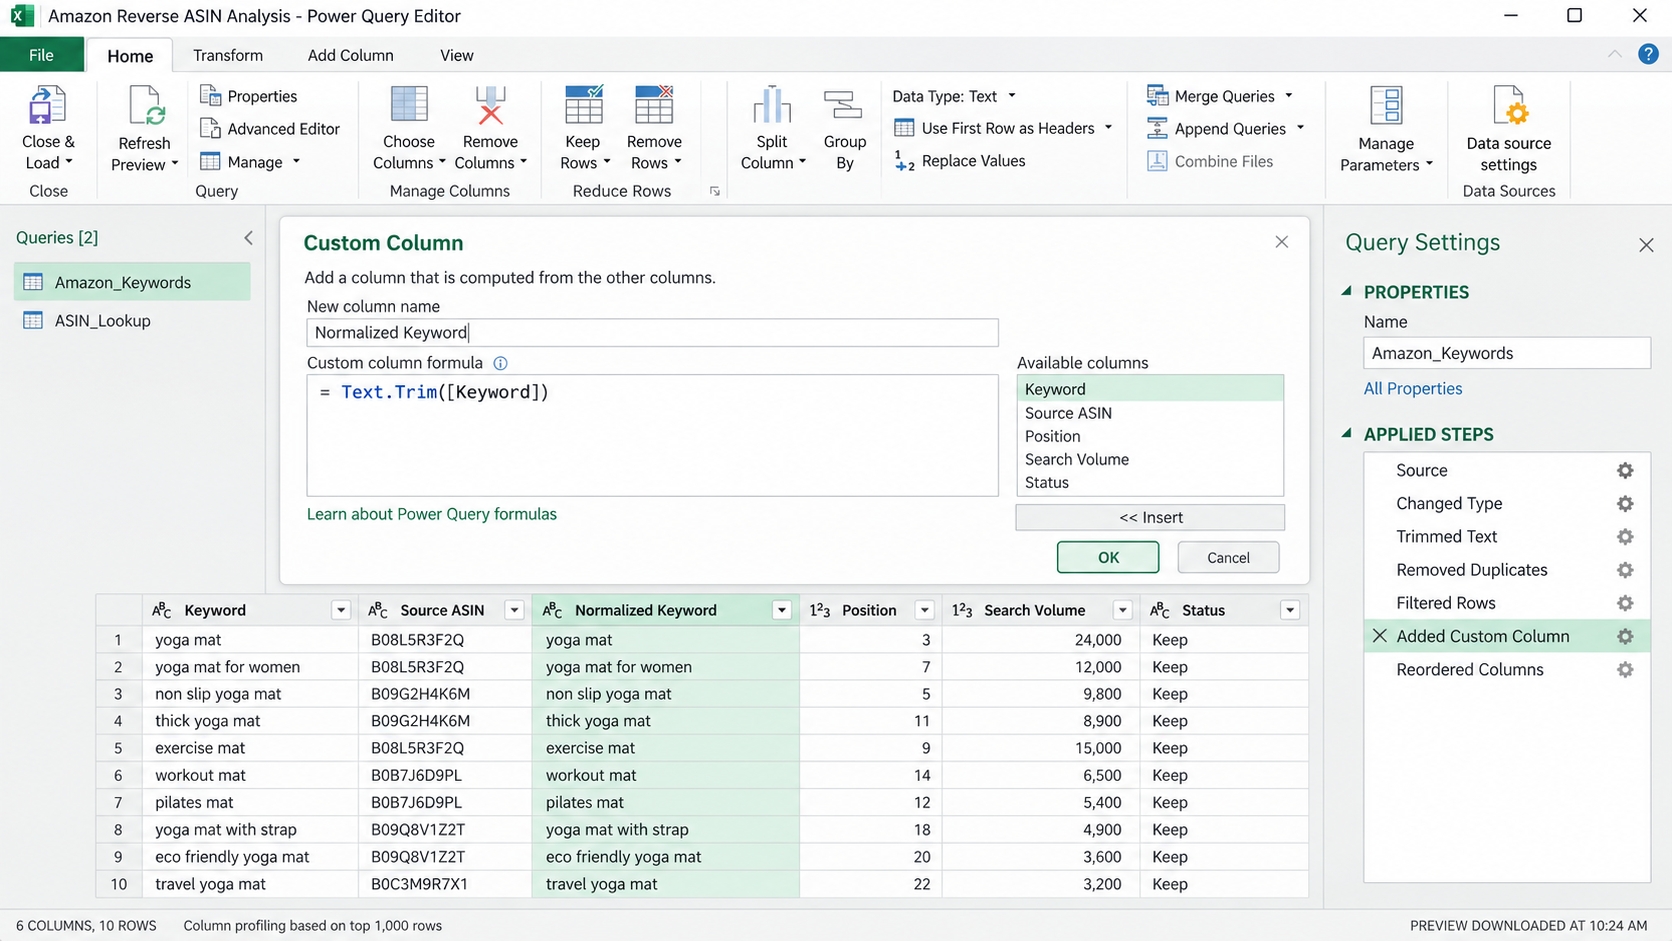
Task: Close the Custom Column dialog
Action: point(1281,242)
